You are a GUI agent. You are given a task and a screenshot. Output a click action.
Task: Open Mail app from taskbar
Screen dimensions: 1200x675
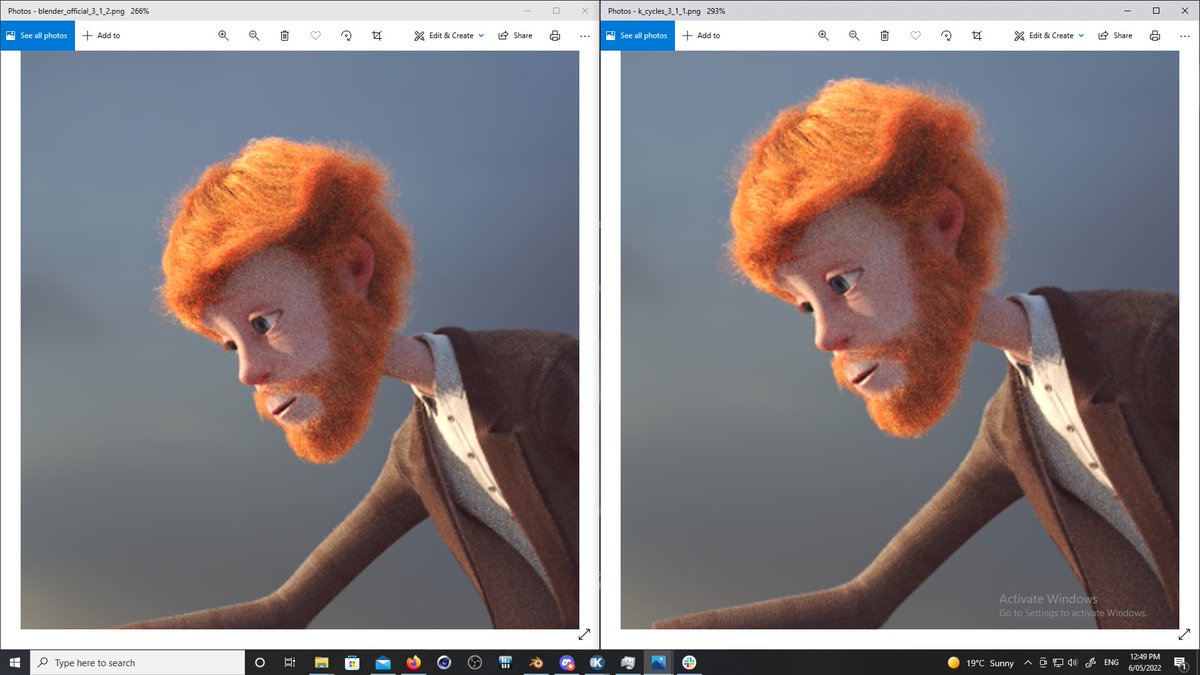(x=383, y=662)
